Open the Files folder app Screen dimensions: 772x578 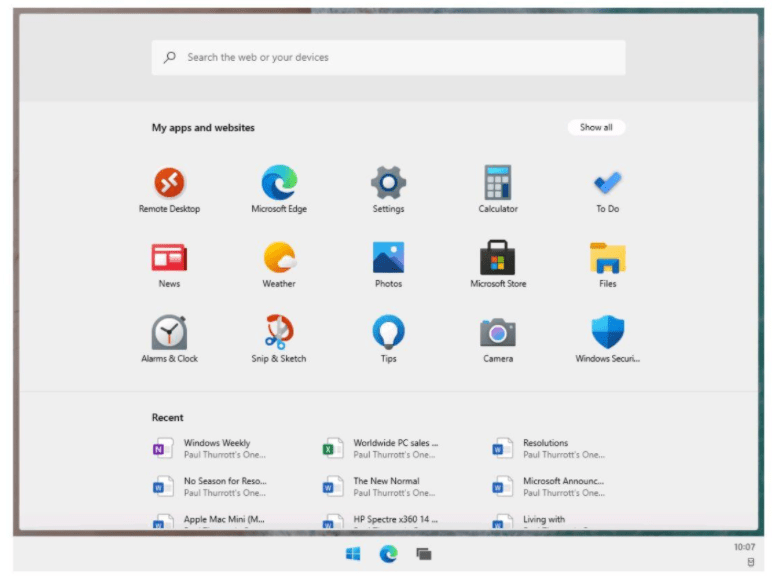607,258
